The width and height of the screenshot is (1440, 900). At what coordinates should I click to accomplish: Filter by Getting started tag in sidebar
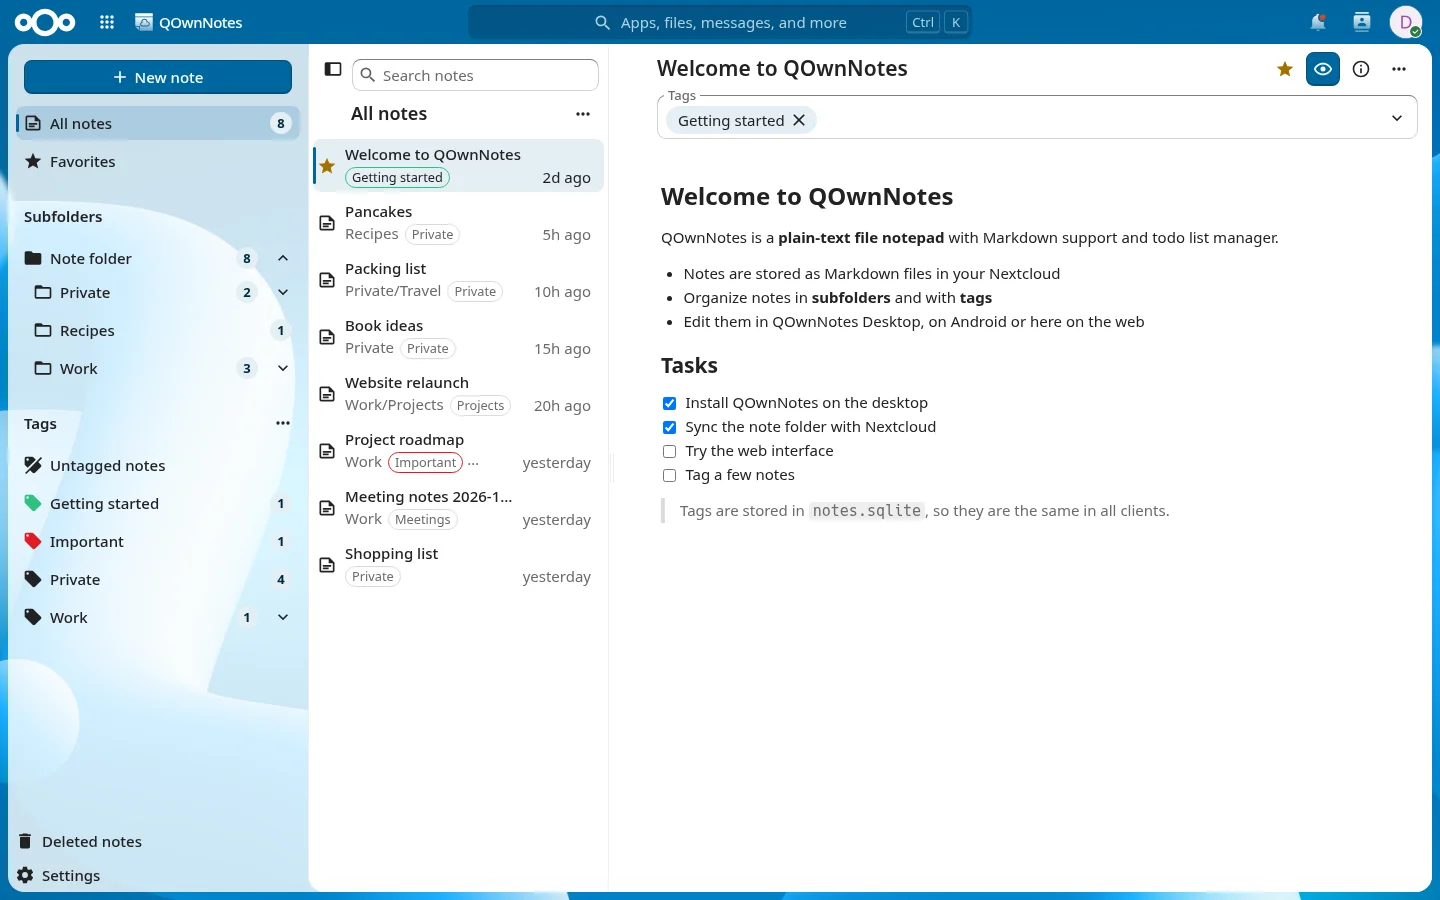point(157,503)
